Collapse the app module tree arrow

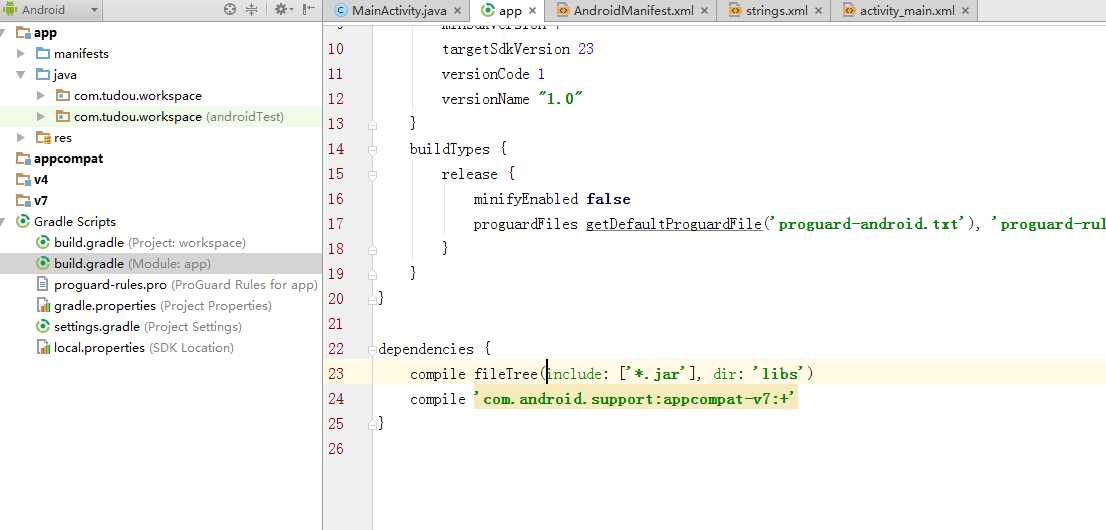pos(4,32)
